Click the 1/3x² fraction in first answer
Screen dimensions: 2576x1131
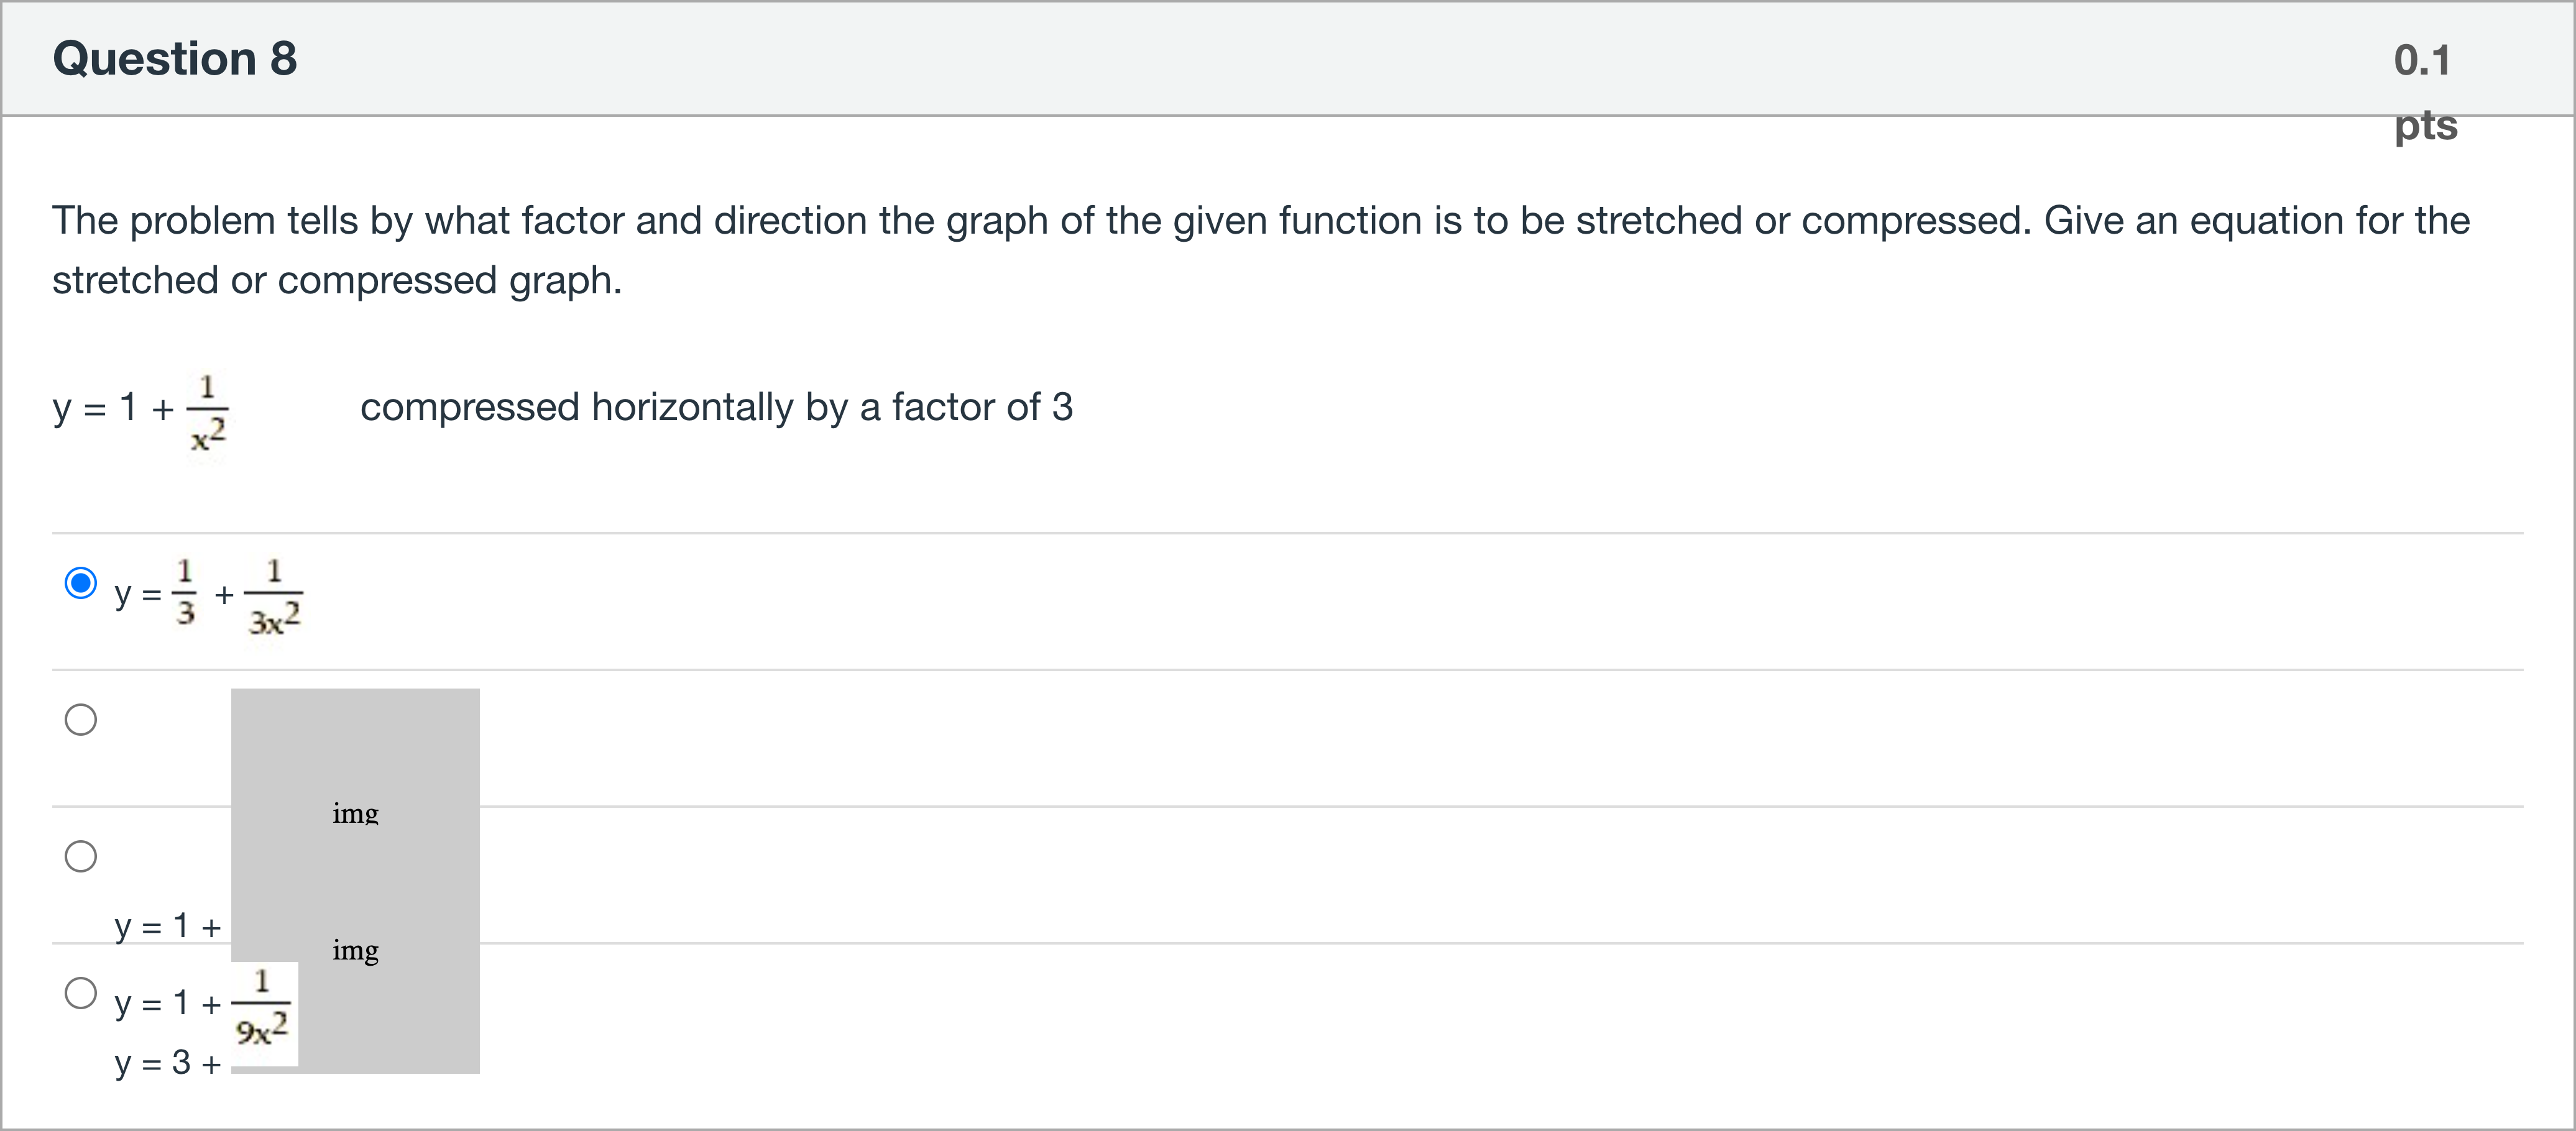coord(274,597)
